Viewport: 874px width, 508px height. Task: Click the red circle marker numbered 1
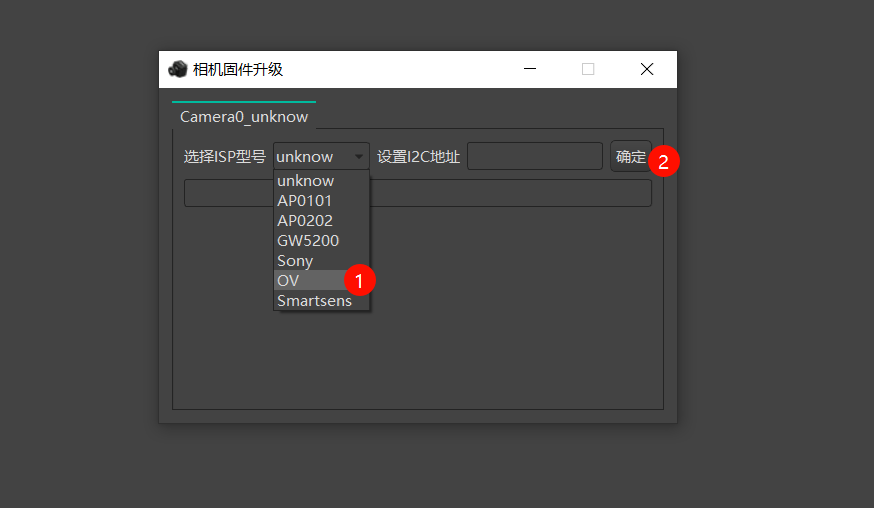click(x=359, y=279)
